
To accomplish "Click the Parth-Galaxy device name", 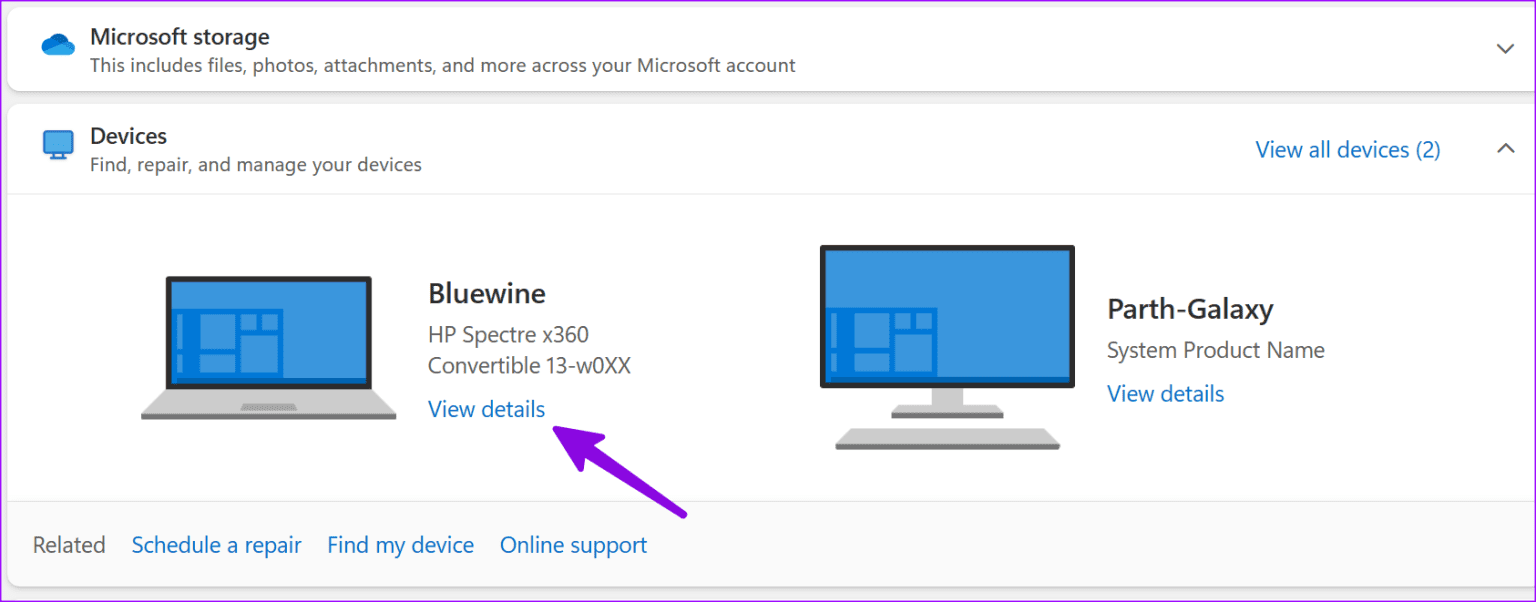I will [1190, 309].
